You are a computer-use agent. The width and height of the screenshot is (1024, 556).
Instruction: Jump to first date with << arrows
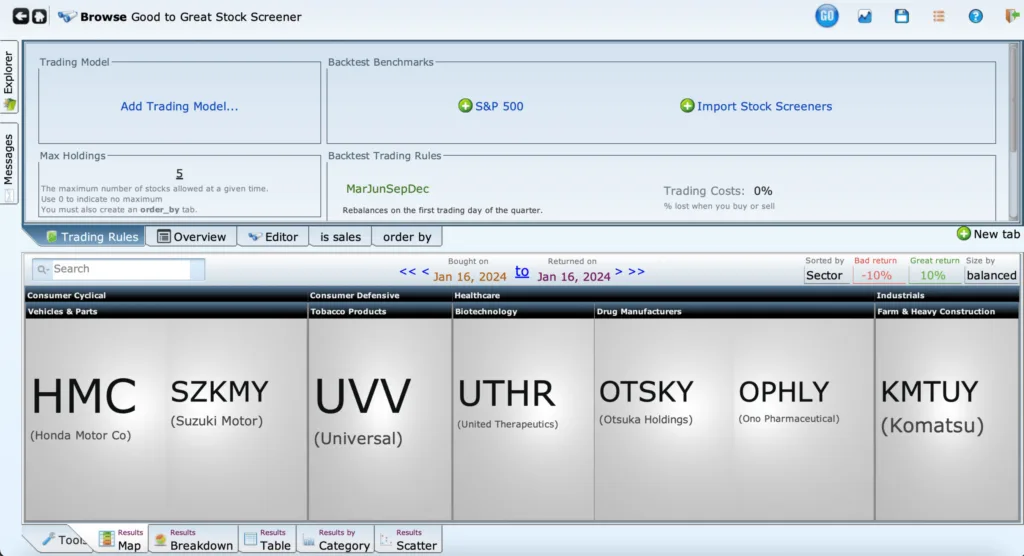408,272
